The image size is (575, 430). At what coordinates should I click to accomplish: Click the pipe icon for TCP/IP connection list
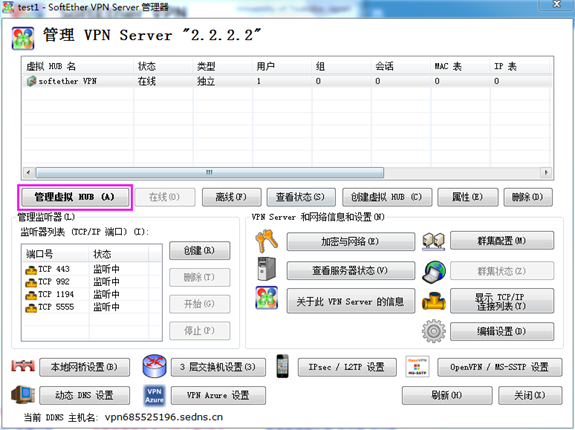pyautogui.click(x=434, y=301)
